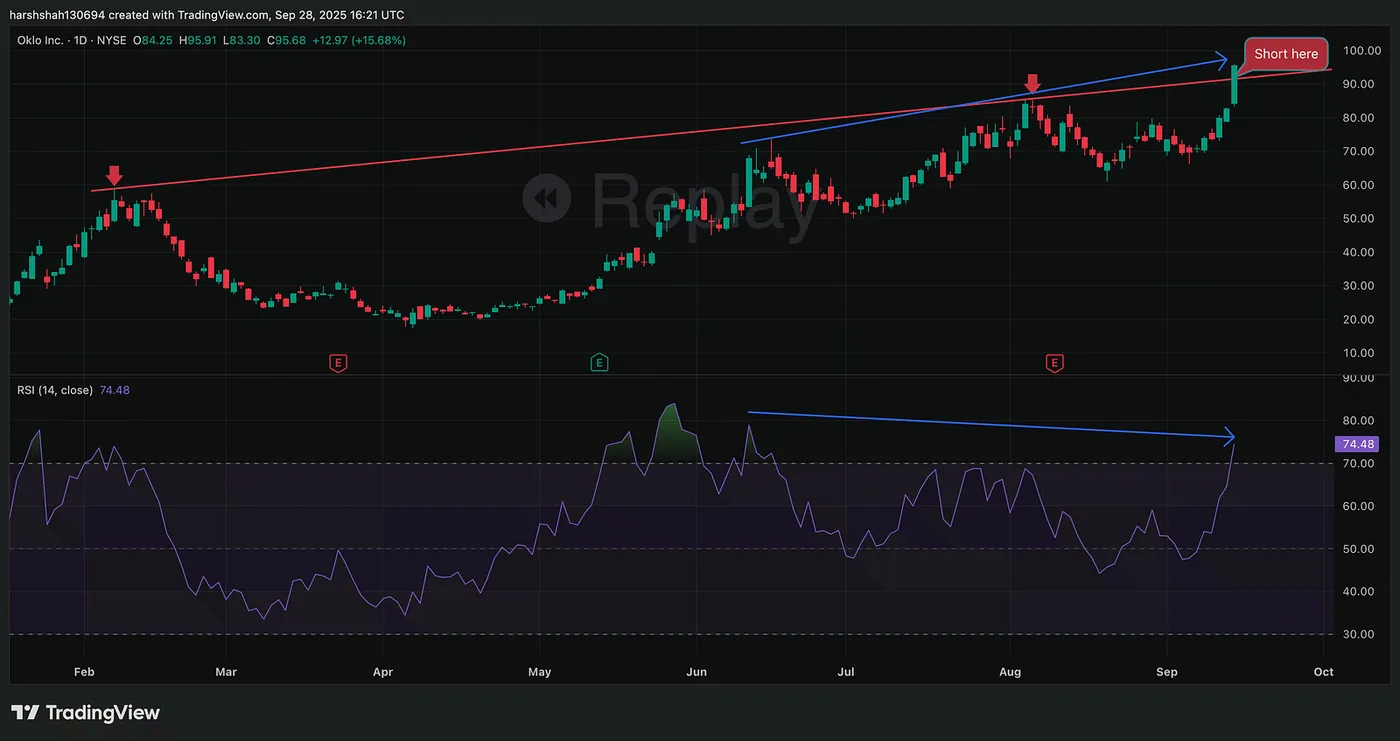Screen dimensions: 1400x741
Task: Click the "Sep" label on the time axis
Action: (x=1166, y=672)
